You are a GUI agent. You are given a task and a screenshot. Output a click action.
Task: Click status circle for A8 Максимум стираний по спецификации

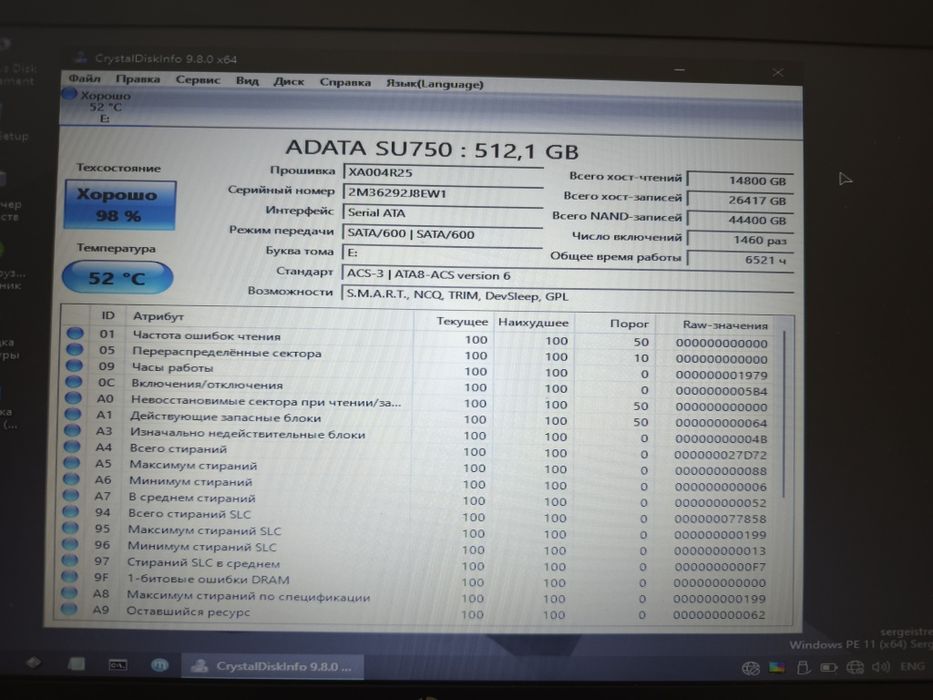(x=69, y=592)
